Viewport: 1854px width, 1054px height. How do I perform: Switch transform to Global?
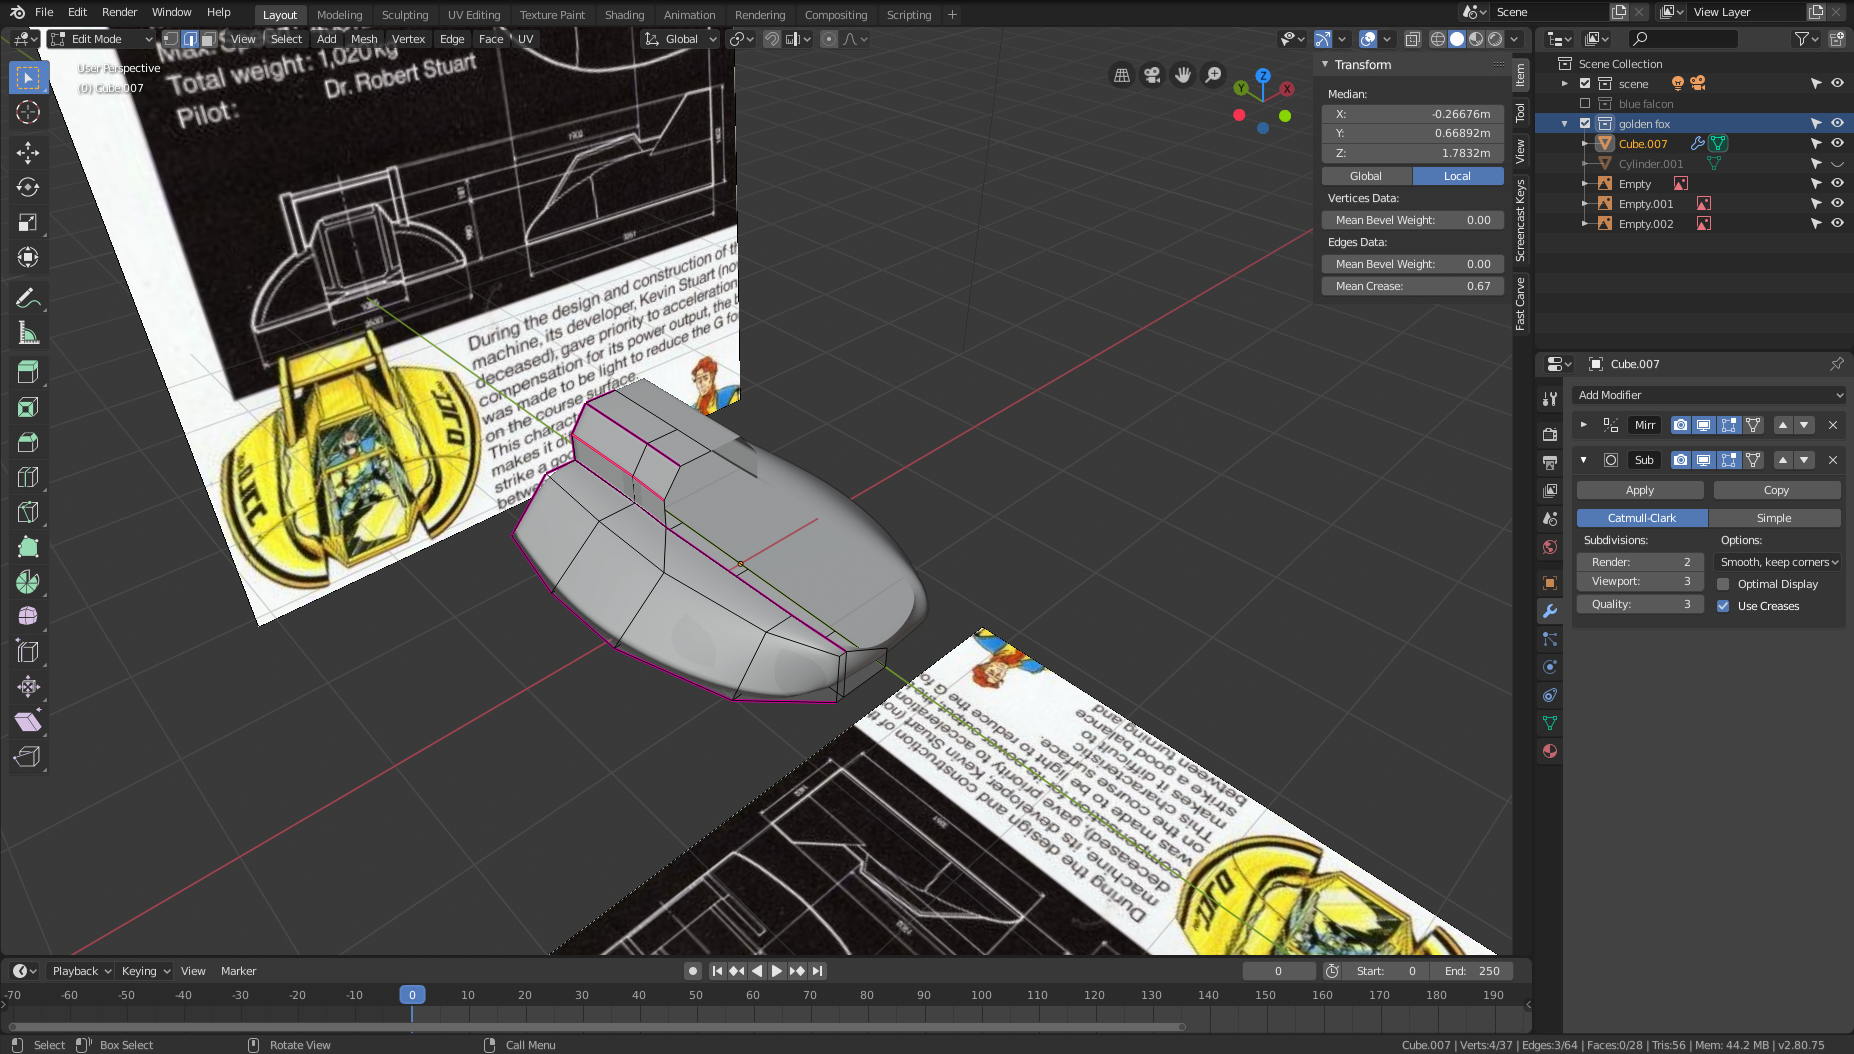point(1366,176)
